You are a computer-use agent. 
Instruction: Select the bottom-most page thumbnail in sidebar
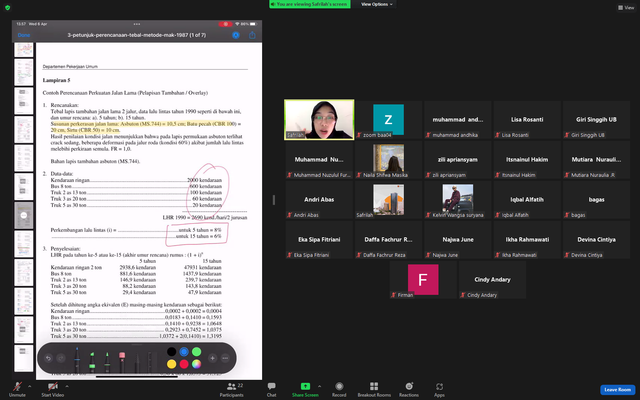click(24, 358)
